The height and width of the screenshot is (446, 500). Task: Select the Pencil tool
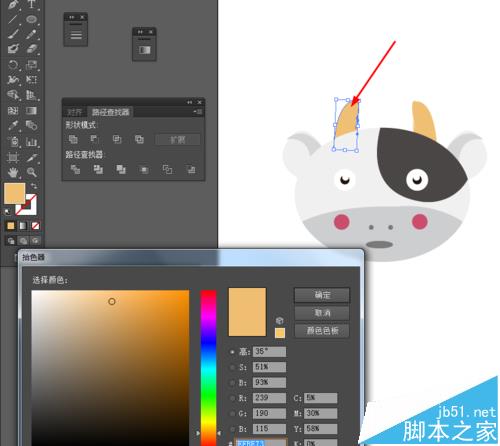[x=31, y=34]
